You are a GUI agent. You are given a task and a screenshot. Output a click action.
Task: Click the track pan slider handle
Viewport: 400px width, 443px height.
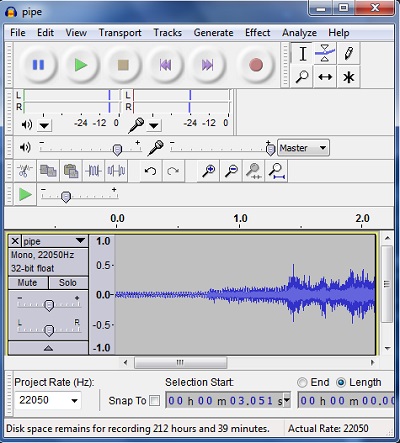coord(49,330)
